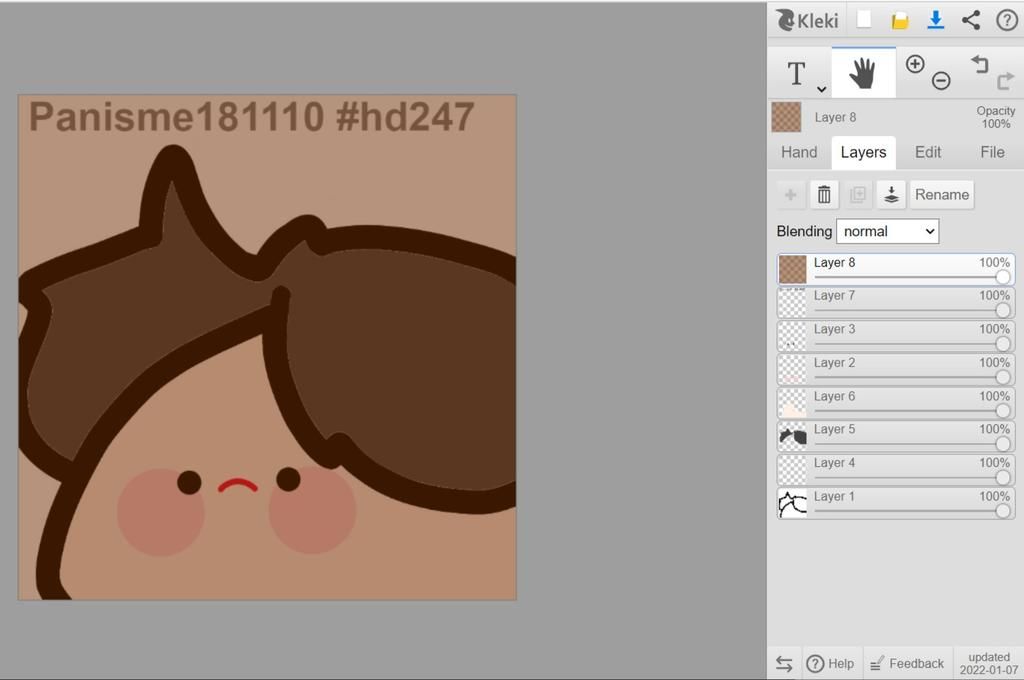Click the Layer 6 thumbnail
The width and height of the screenshot is (1024, 680).
click(x=793, y=403)
